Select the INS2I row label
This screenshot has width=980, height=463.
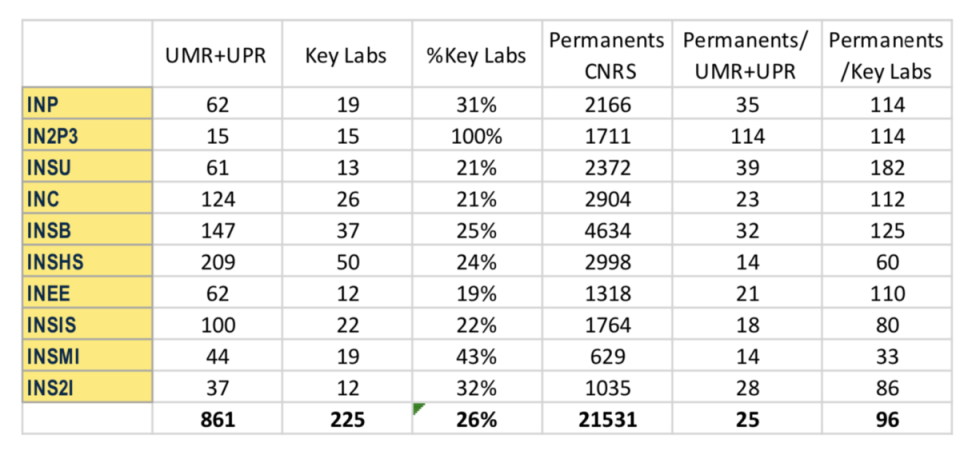coord(87,388)
